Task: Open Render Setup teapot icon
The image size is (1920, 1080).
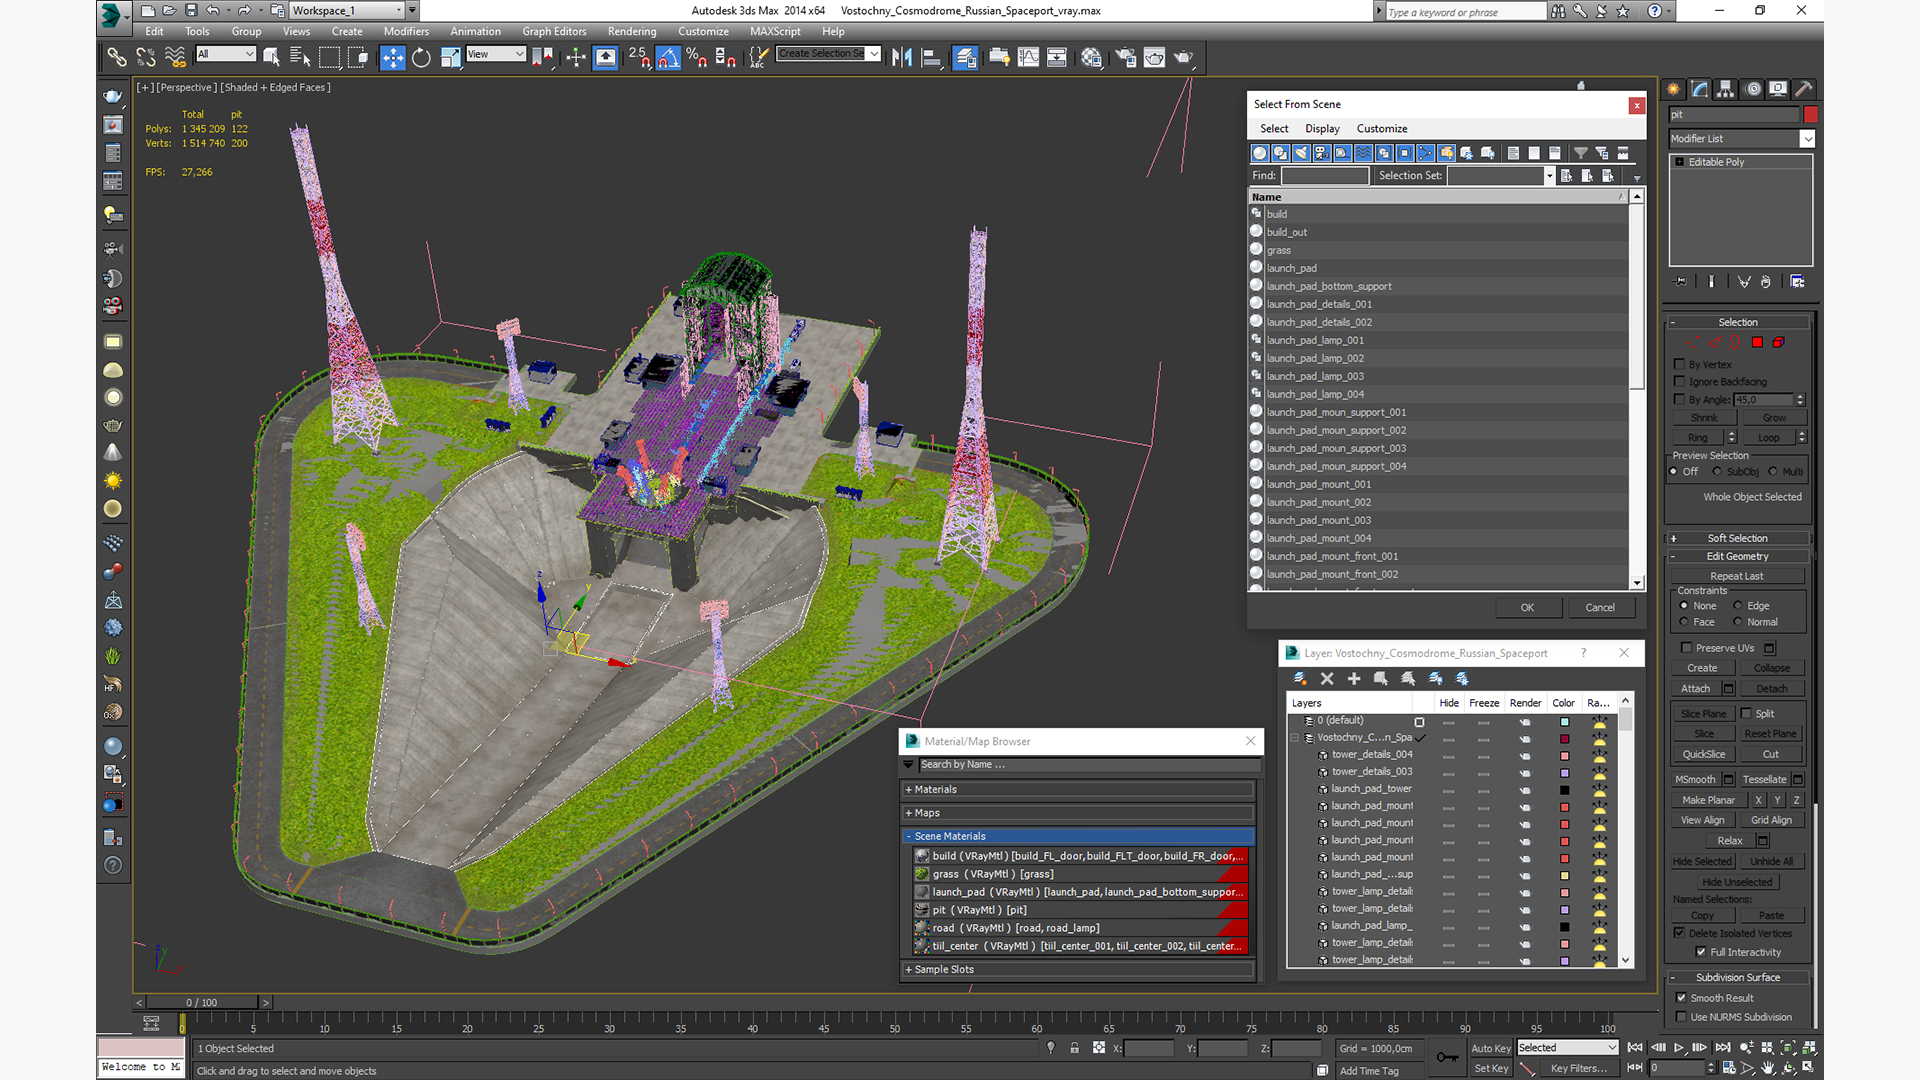Action: pos(1126,57)
